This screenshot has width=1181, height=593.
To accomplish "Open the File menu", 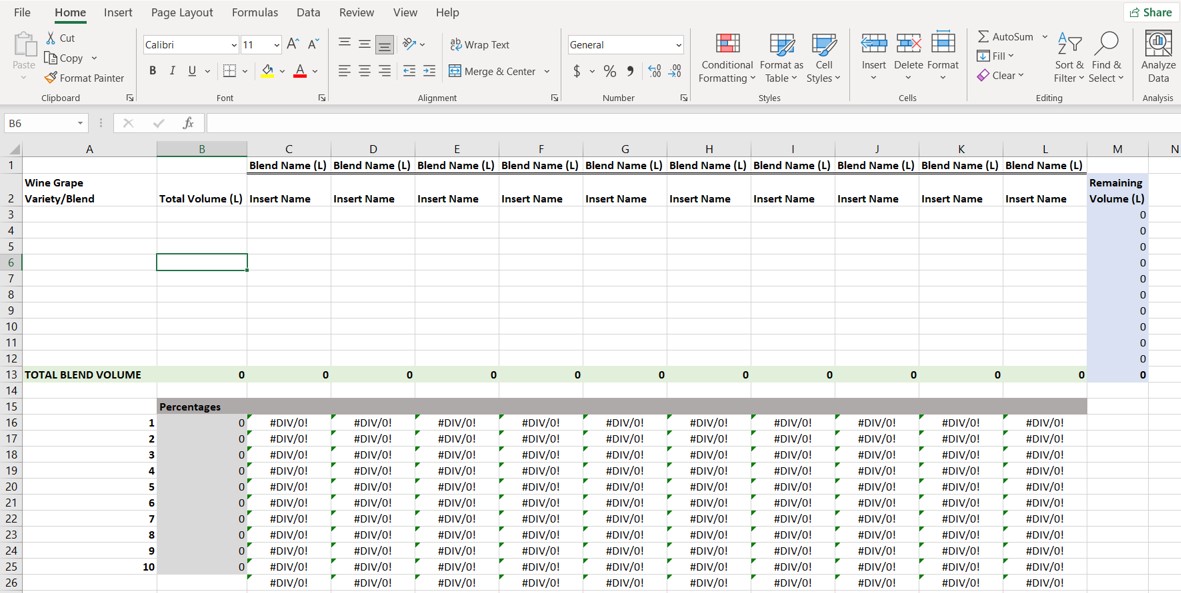I will click(23, 12).
